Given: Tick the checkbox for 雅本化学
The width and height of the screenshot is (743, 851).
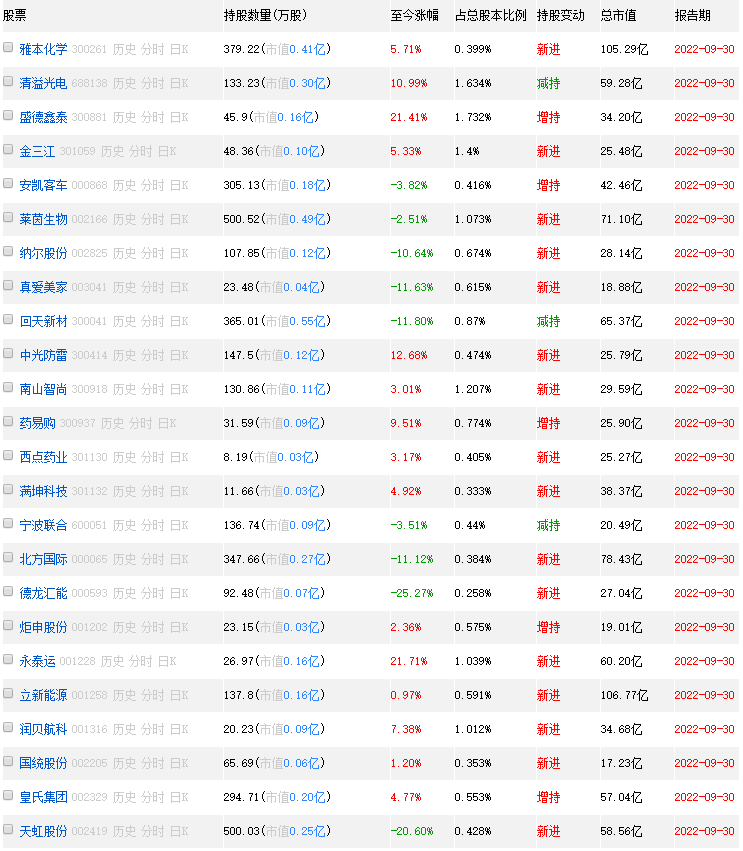Looking at the screenshot, I should (8, 48).
